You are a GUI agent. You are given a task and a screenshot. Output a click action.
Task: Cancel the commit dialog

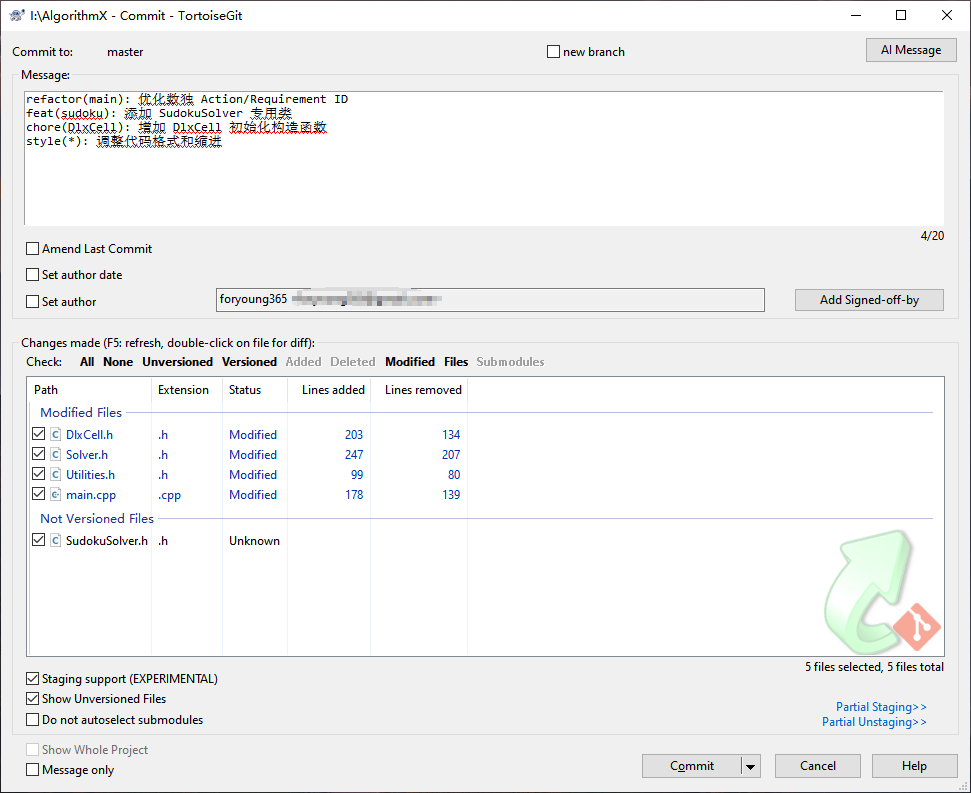pos(817,766)
